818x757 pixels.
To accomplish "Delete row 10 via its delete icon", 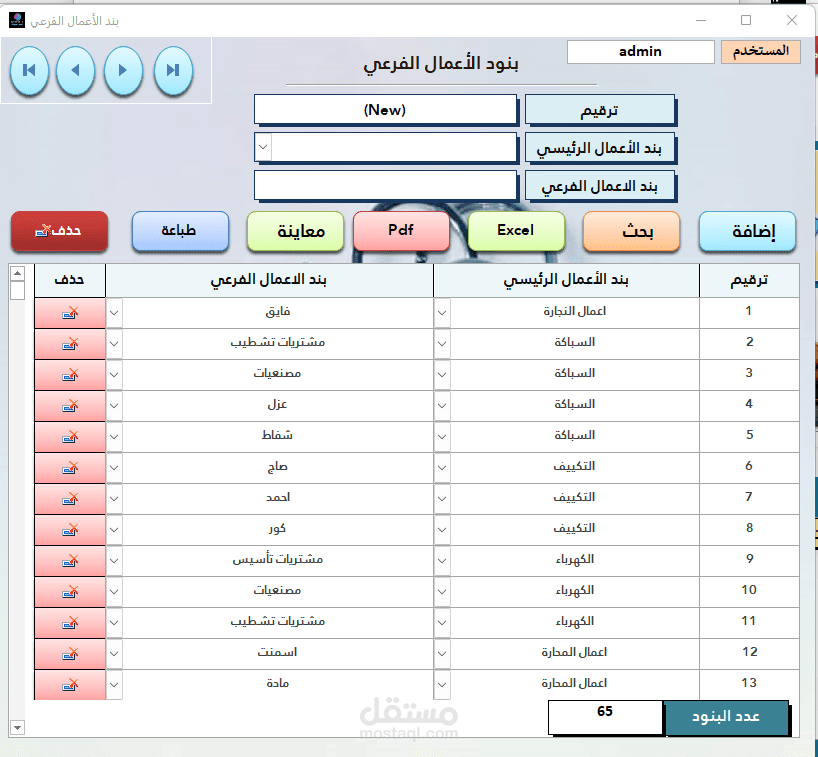I will coord(70,592).
